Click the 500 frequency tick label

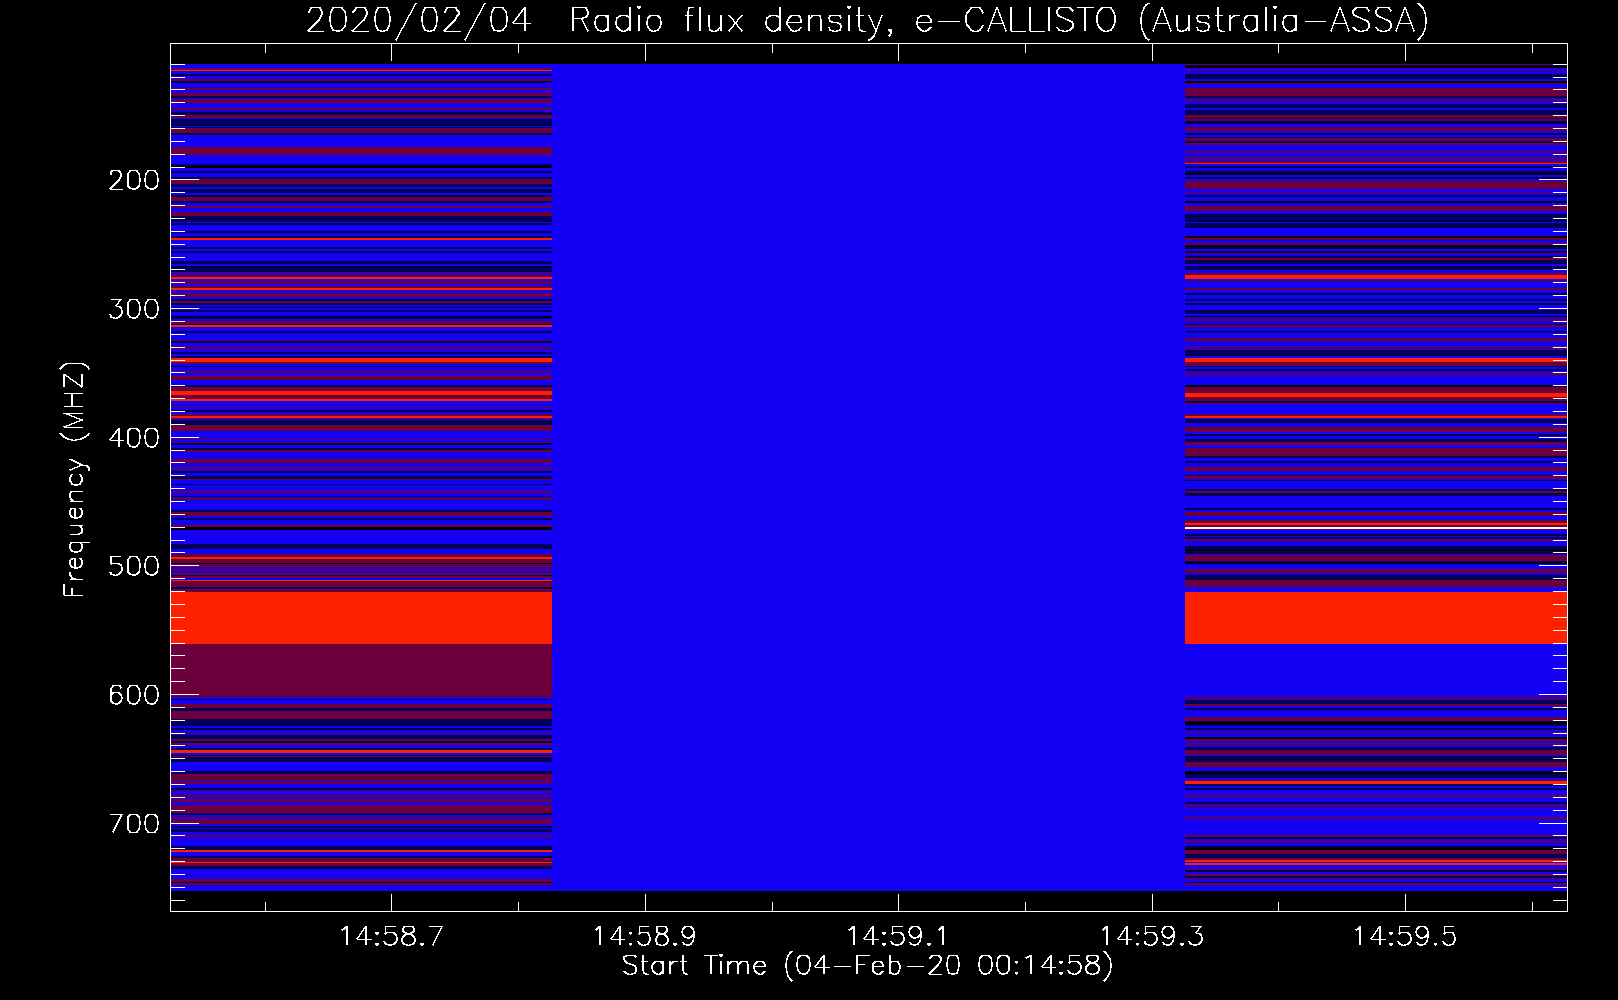tap(134, 566)
